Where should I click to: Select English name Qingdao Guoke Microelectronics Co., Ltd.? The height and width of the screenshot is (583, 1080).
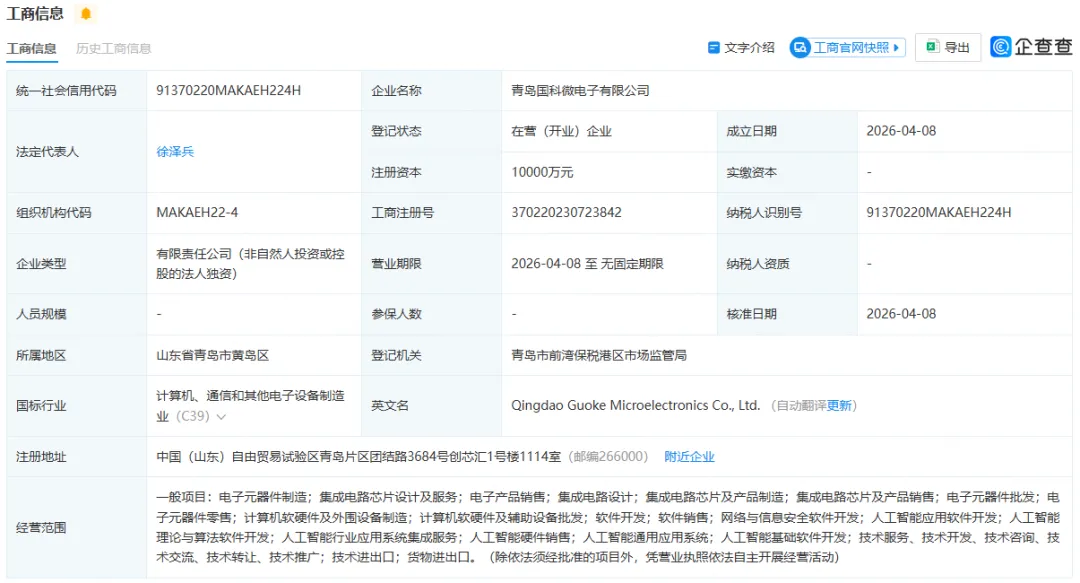coord(635,406)
